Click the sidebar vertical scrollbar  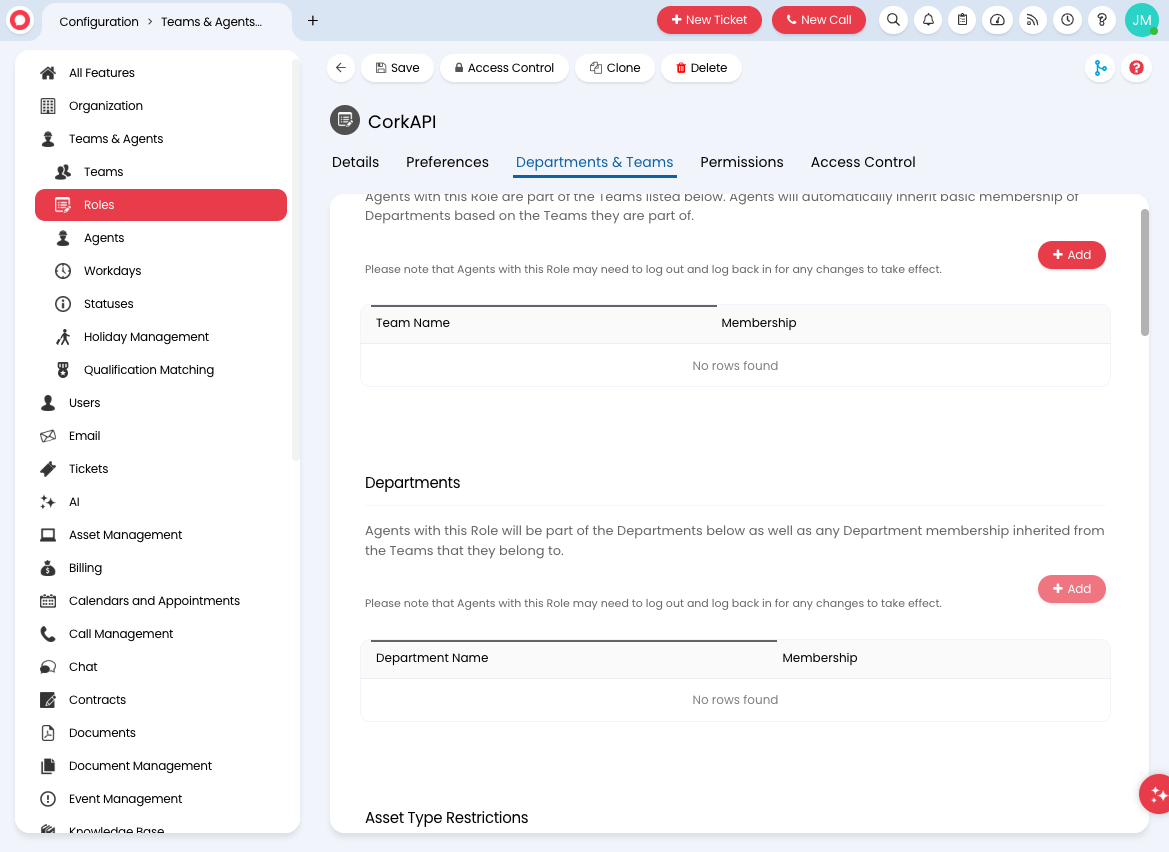tap(295, 259)
